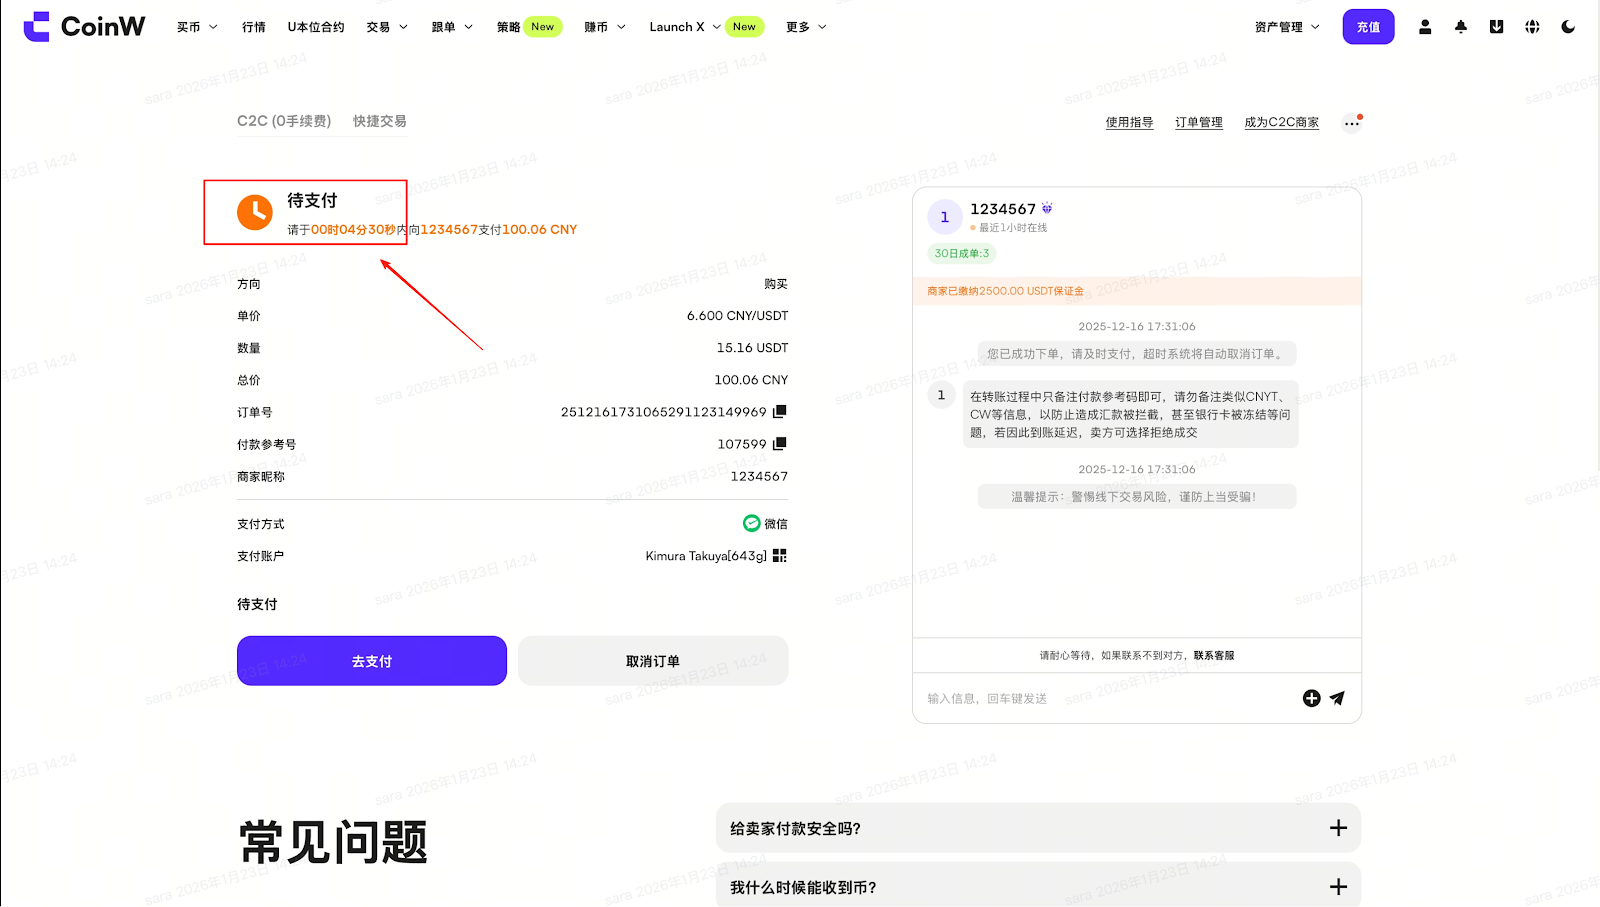Click the send message arrow icon

click(x=1337, y=698)
